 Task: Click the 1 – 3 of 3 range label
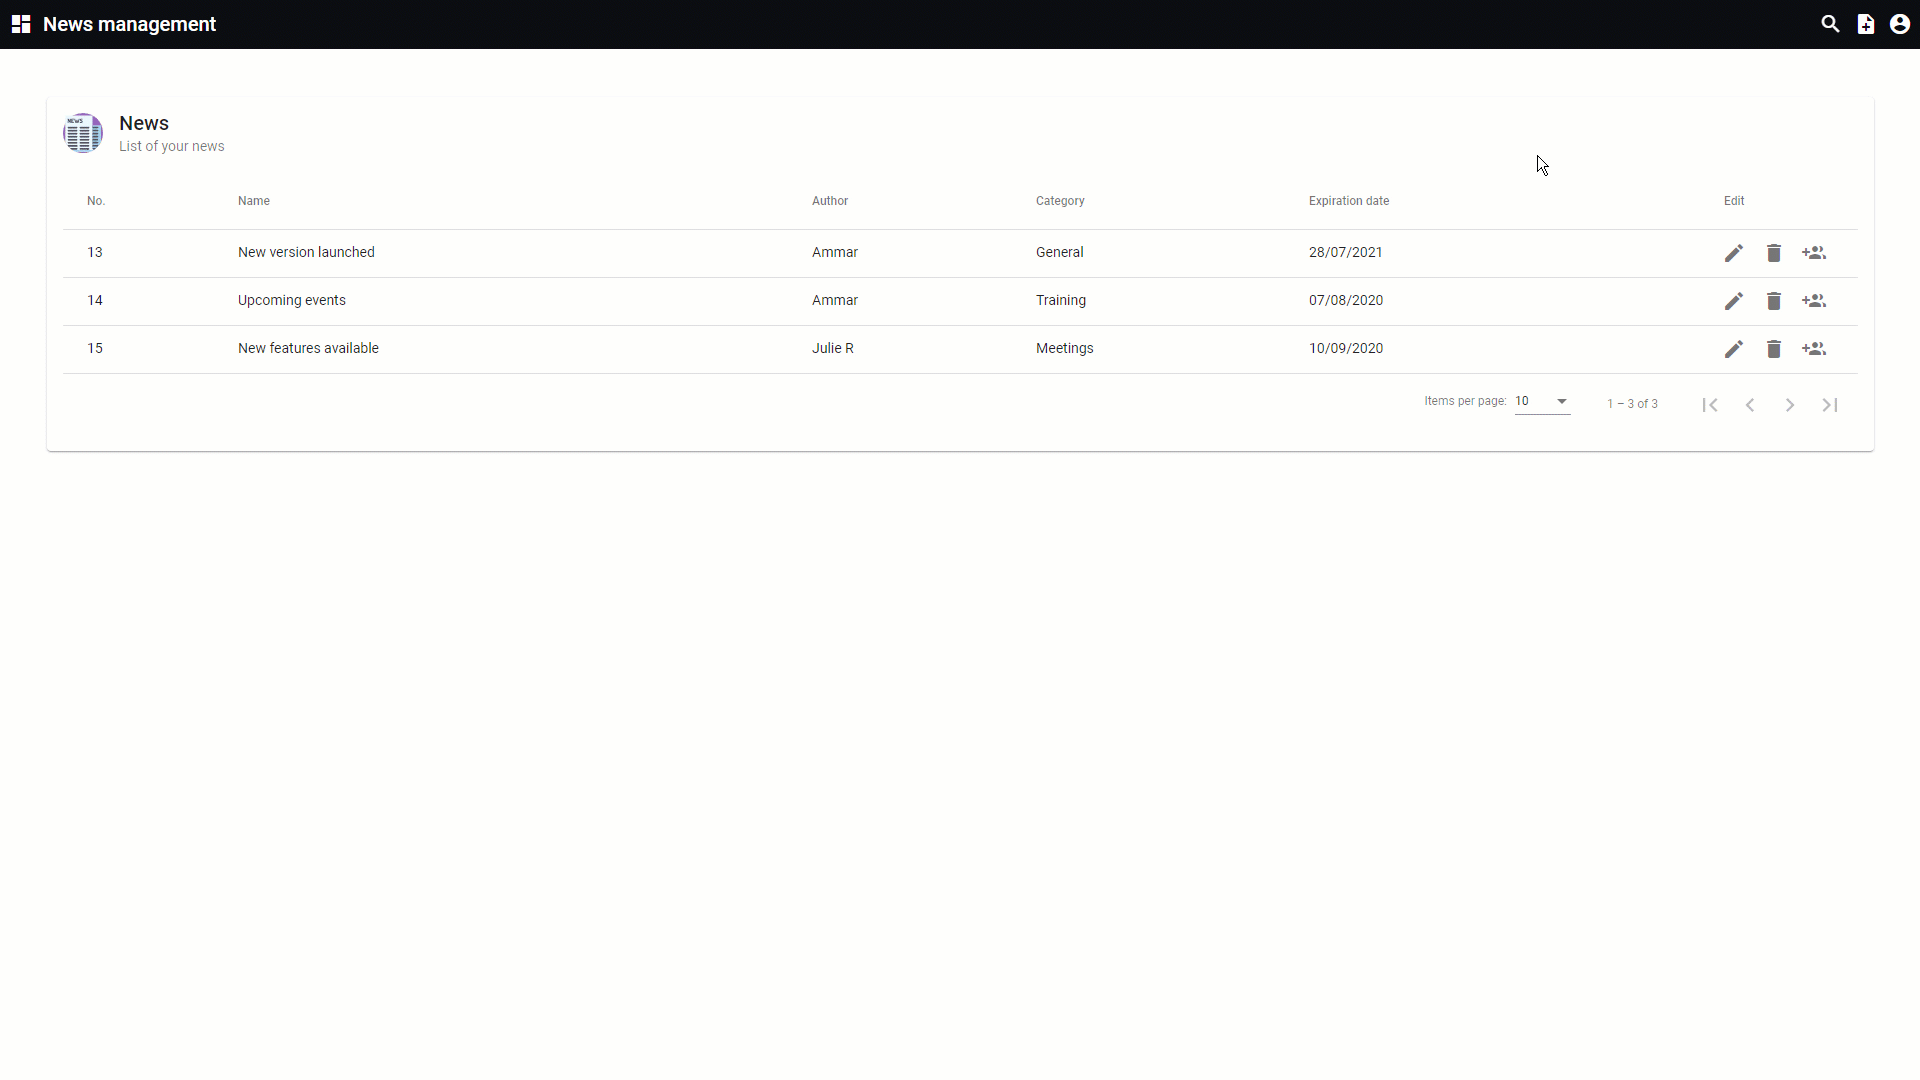(x=1632, y=404)
